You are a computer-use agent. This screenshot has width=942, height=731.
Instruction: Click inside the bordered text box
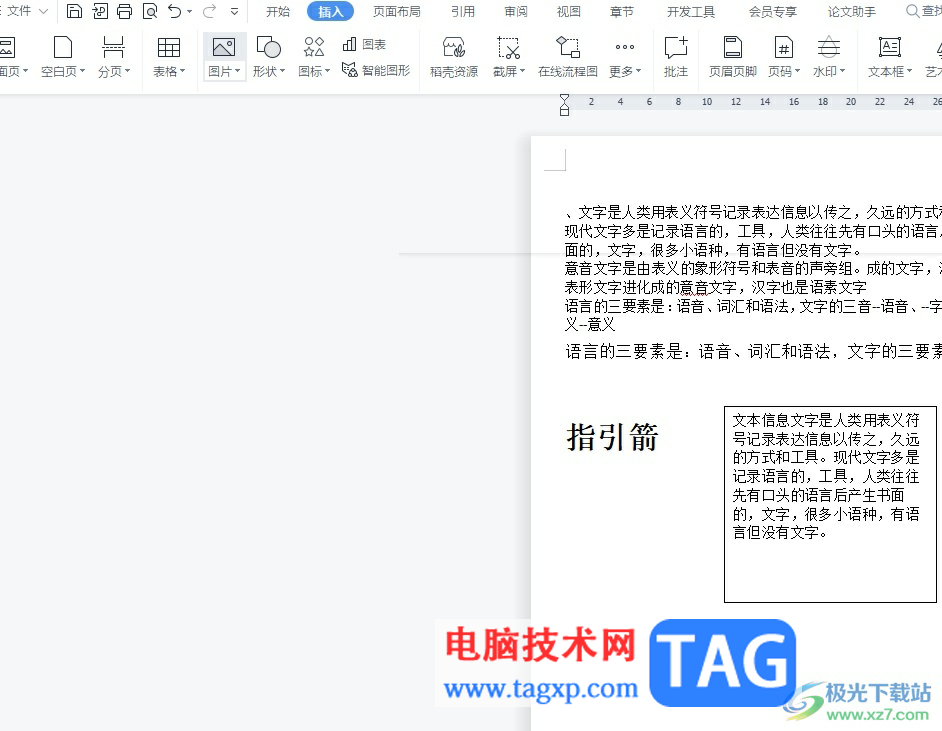(830, 504)
